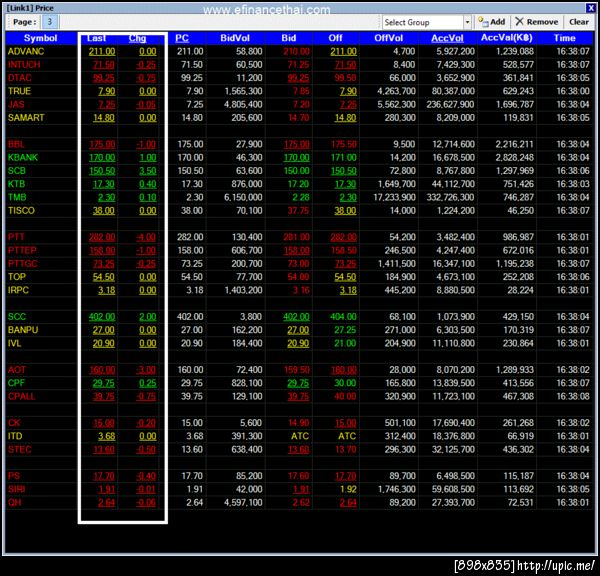Screen dimensions: 600x576
Task: Click SCC last price 402.00
Action: pyautogui.click(x=102, y=317)
